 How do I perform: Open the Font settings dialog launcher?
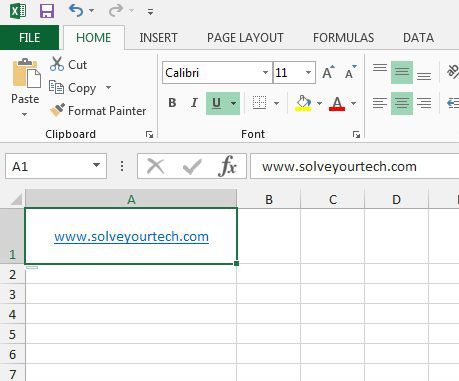pos(356,135)
